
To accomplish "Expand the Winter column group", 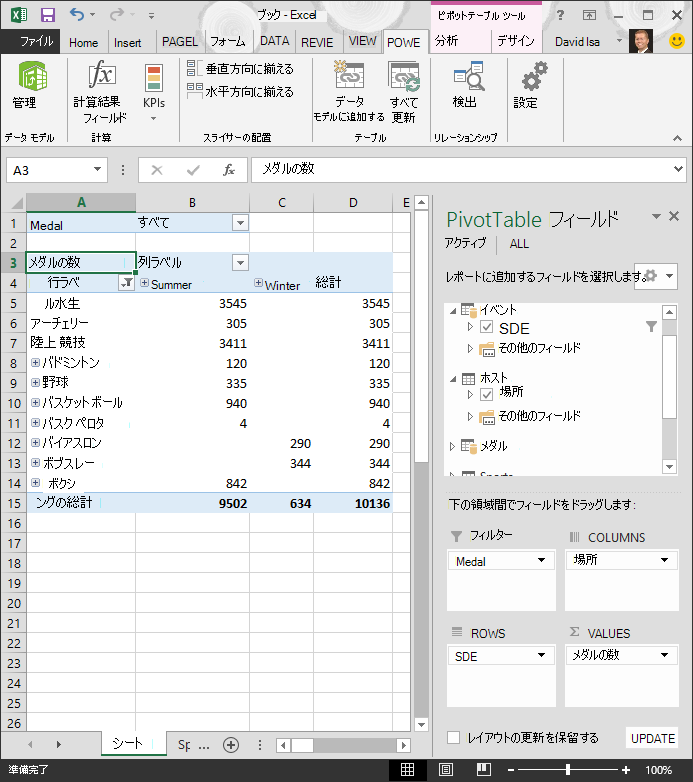I will 258,283.
